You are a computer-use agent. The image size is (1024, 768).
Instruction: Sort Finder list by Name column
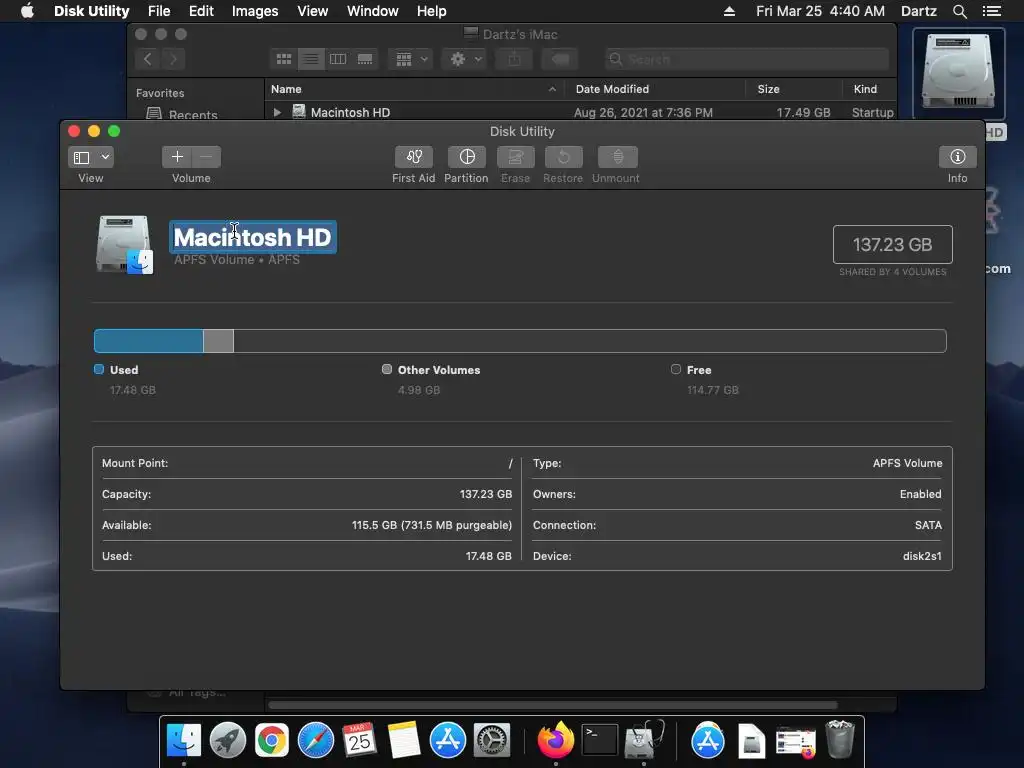415,89
